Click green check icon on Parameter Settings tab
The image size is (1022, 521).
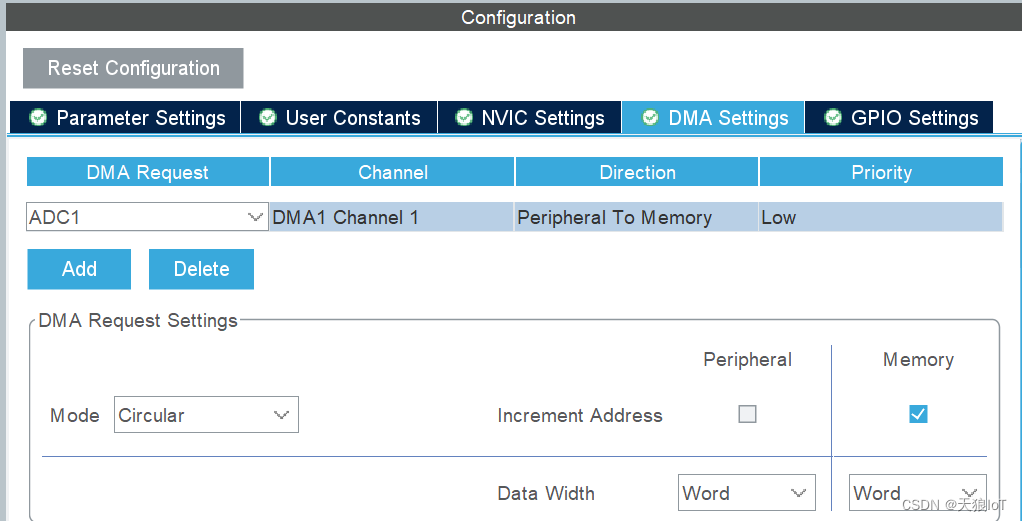click(38, 117)
